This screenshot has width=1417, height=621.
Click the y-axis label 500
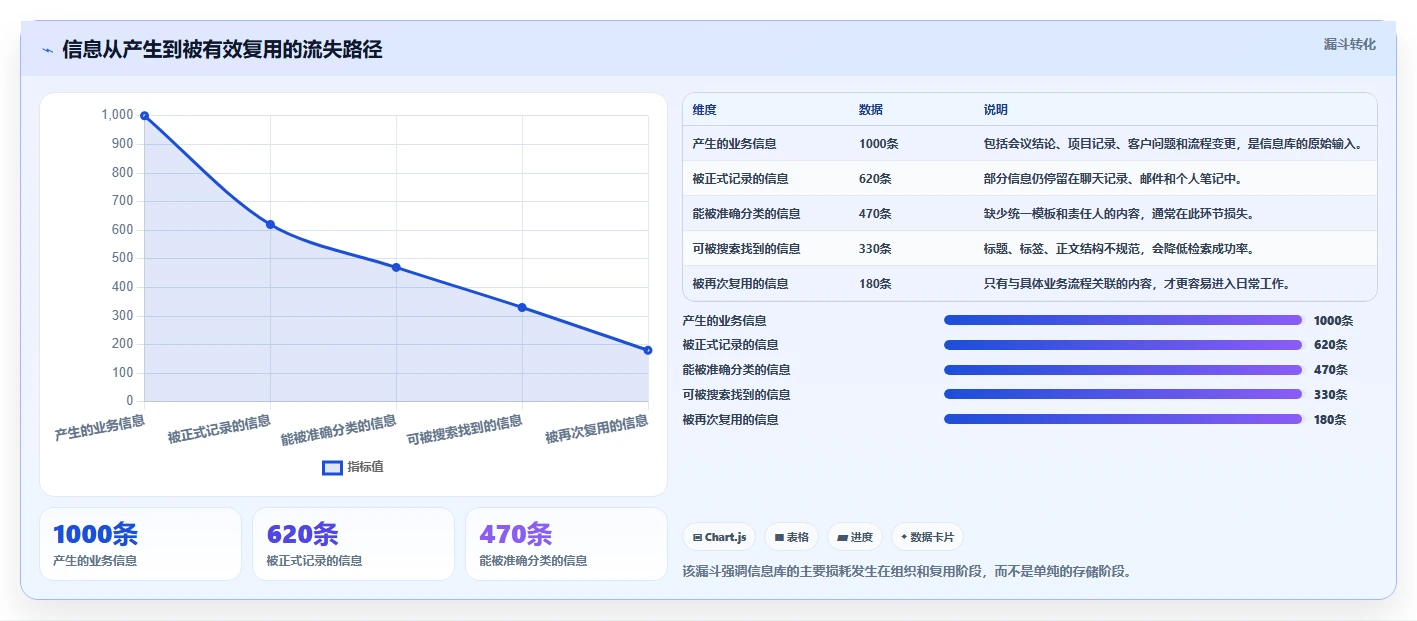point(121,258)
